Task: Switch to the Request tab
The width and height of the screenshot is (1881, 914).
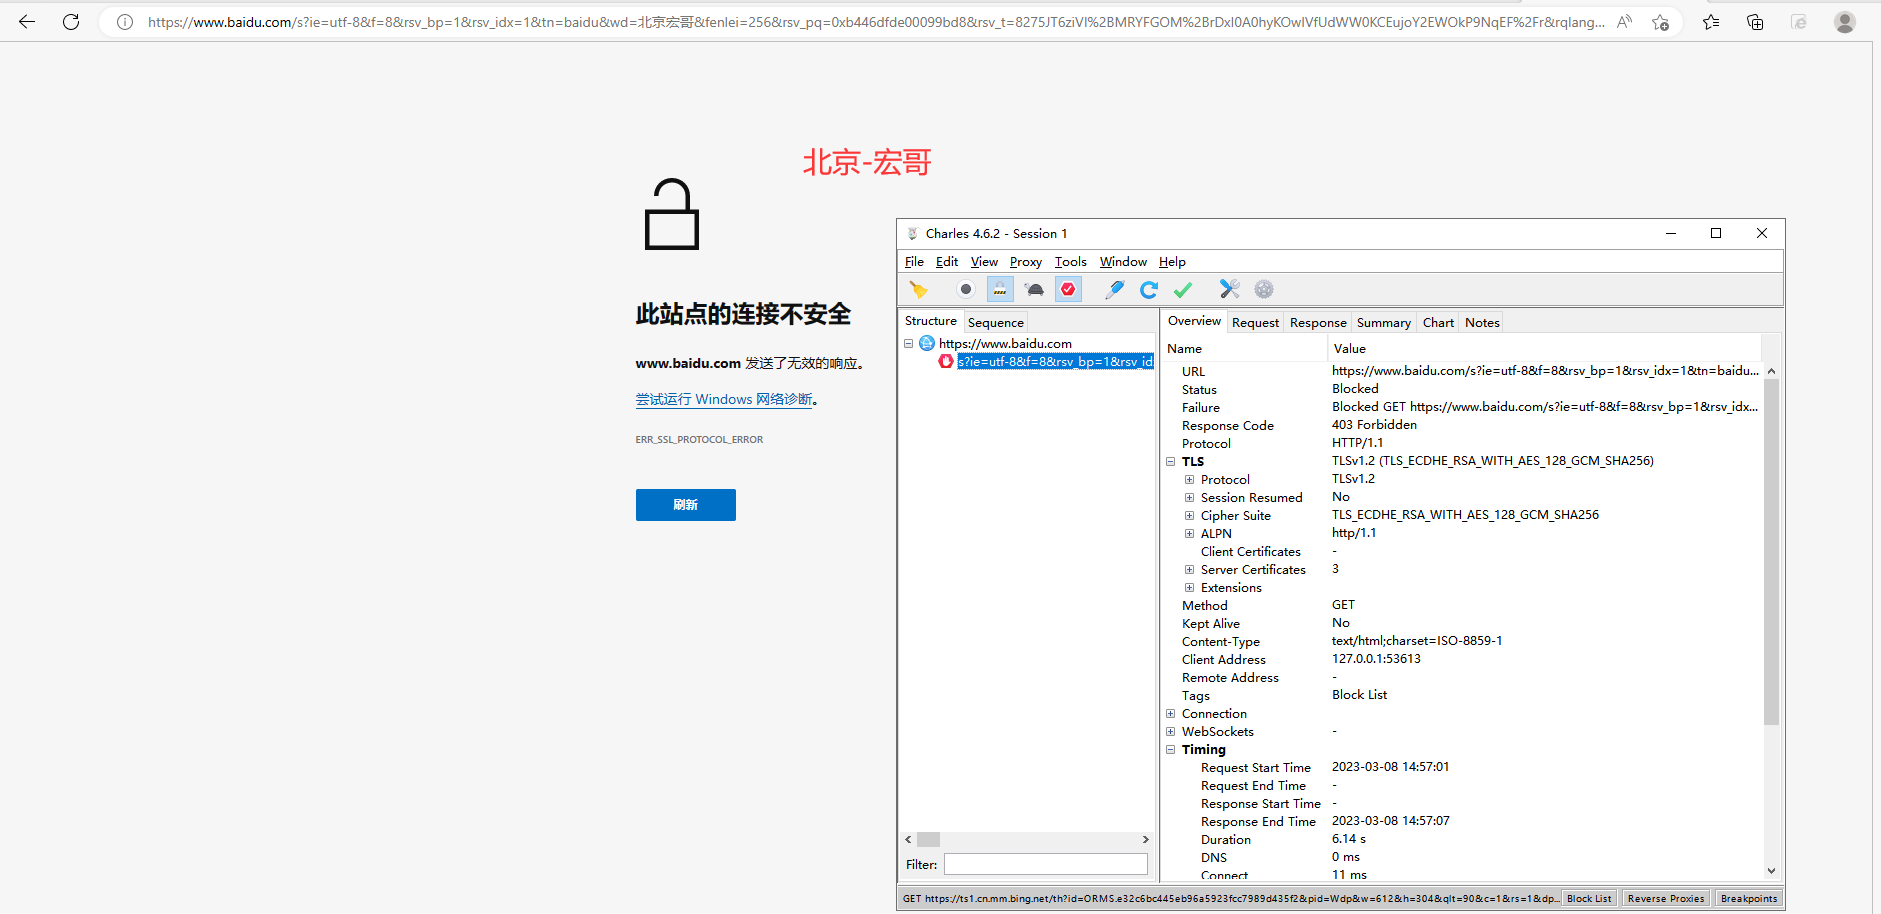Action: tap(1255, 322)
